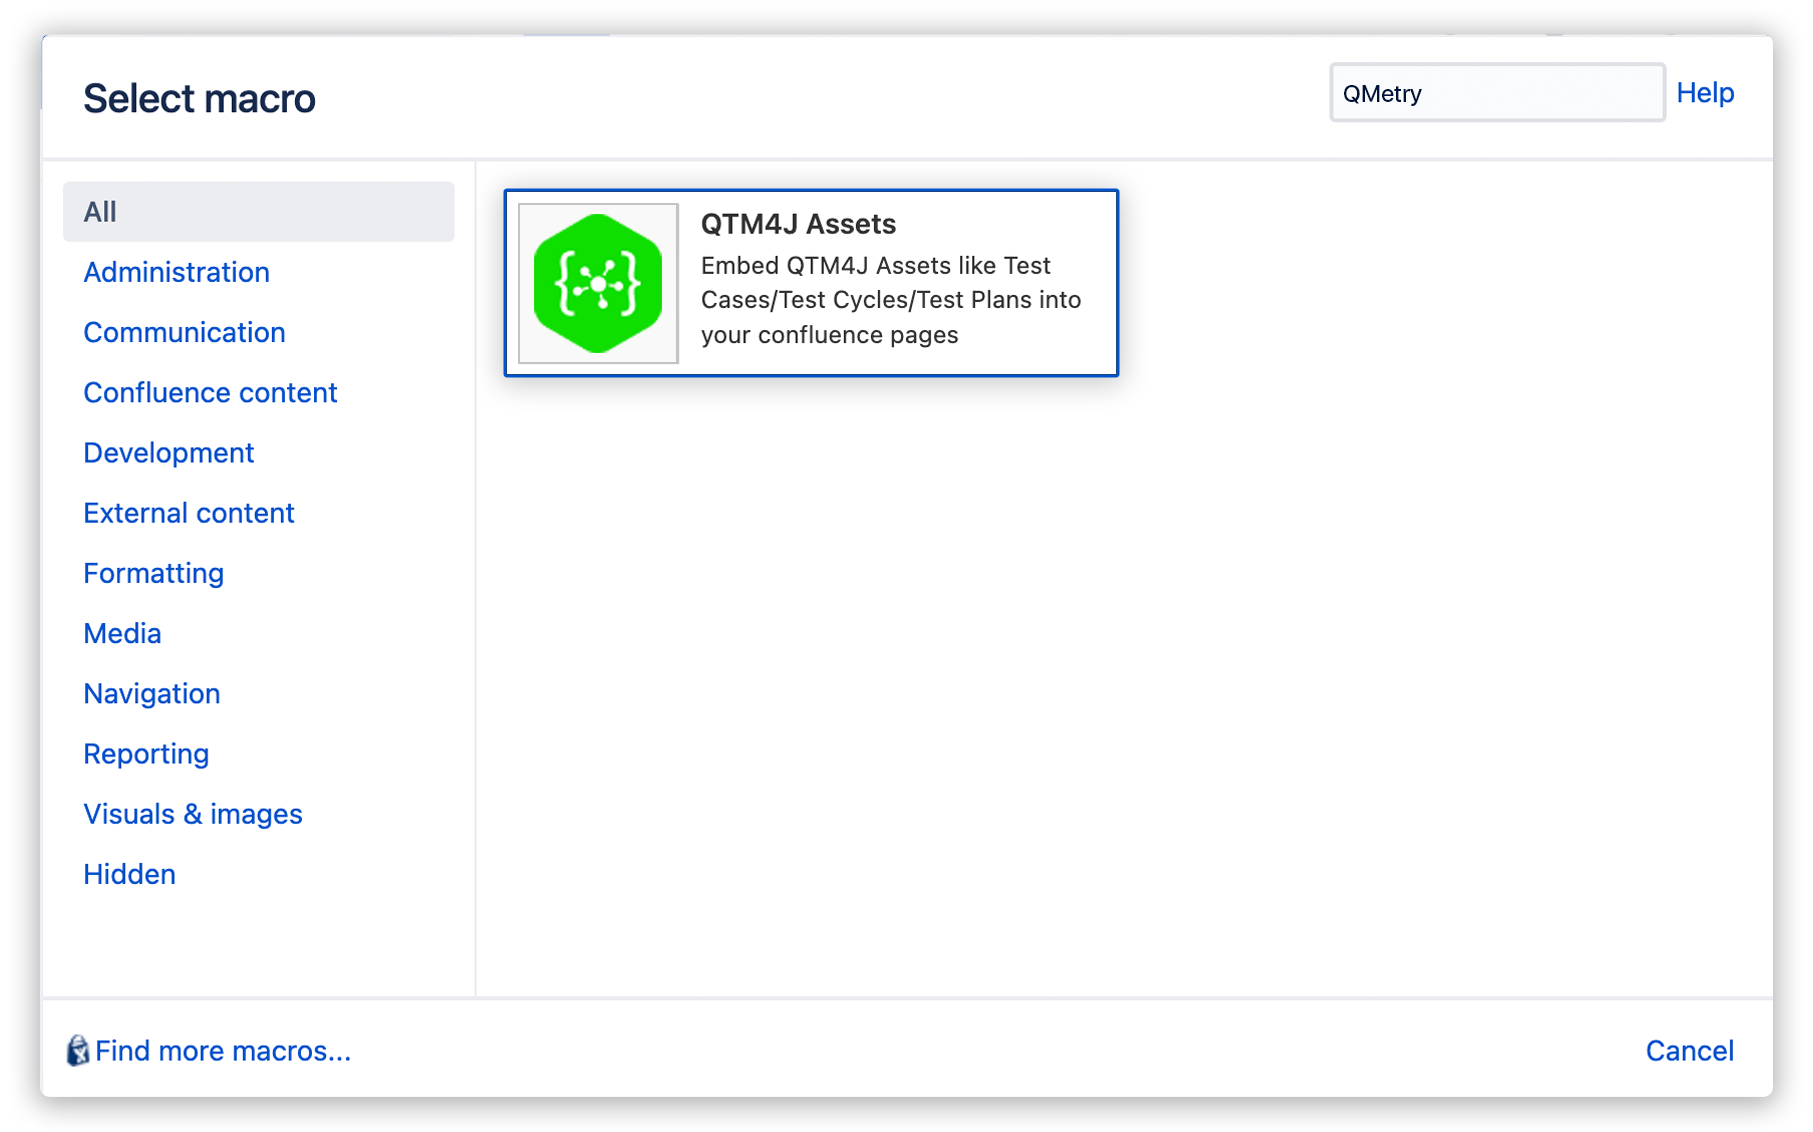
Task: Click the QTM4J Assets green hexagon icon
Action: point(598,284)
